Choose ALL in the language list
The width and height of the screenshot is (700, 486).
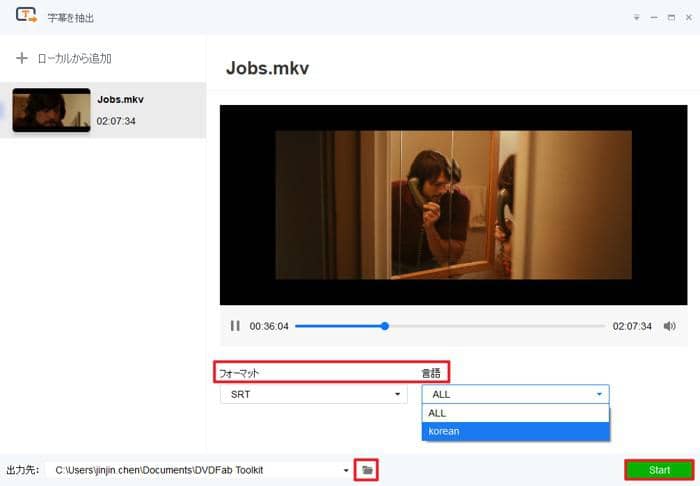pyautogui.click(x=515, y=413)
